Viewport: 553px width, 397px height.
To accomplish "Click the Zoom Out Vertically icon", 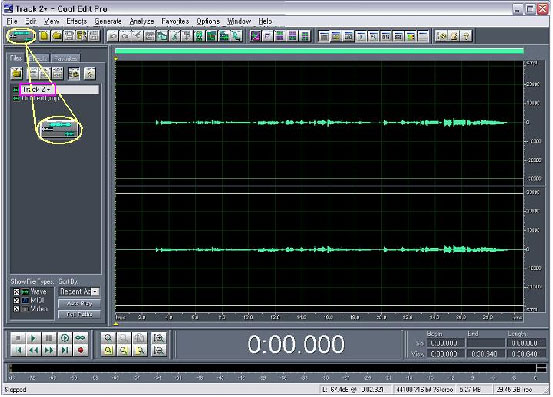I will (159, 350).
